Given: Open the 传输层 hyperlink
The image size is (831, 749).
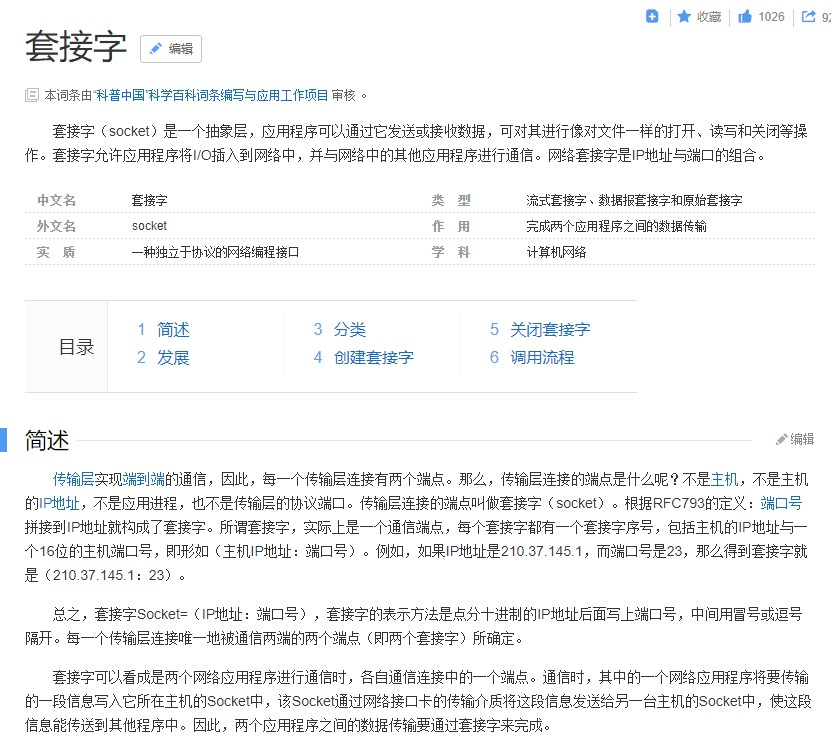Looking at the screenshot, I should coord(73,479).
